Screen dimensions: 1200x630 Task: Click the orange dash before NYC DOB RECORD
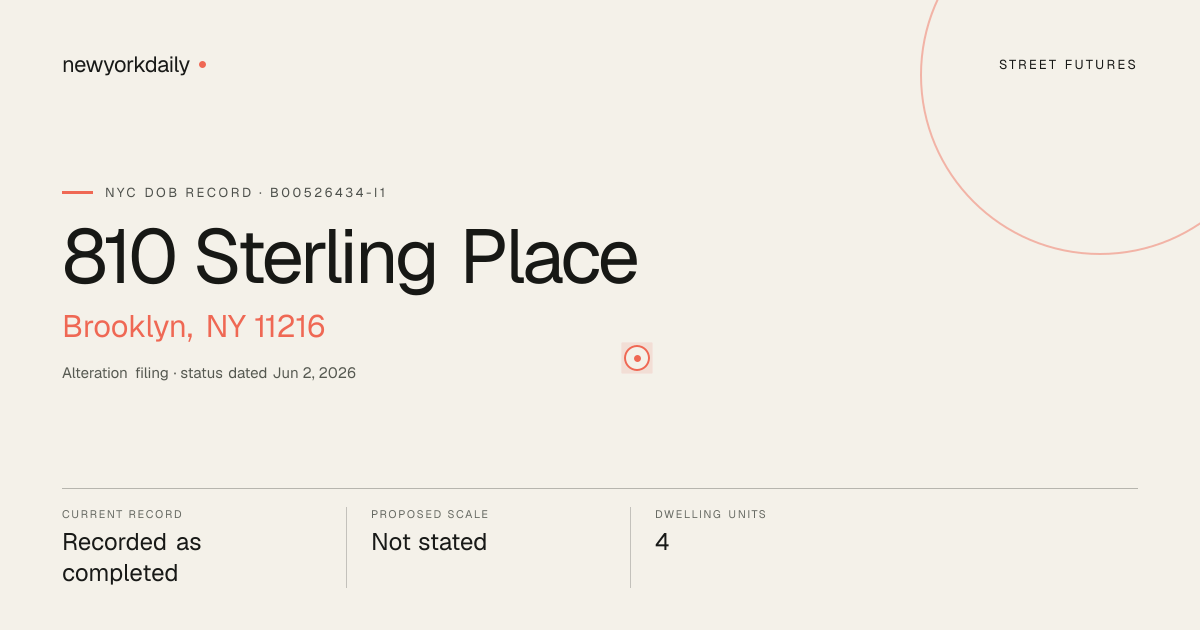click(77, 192)
